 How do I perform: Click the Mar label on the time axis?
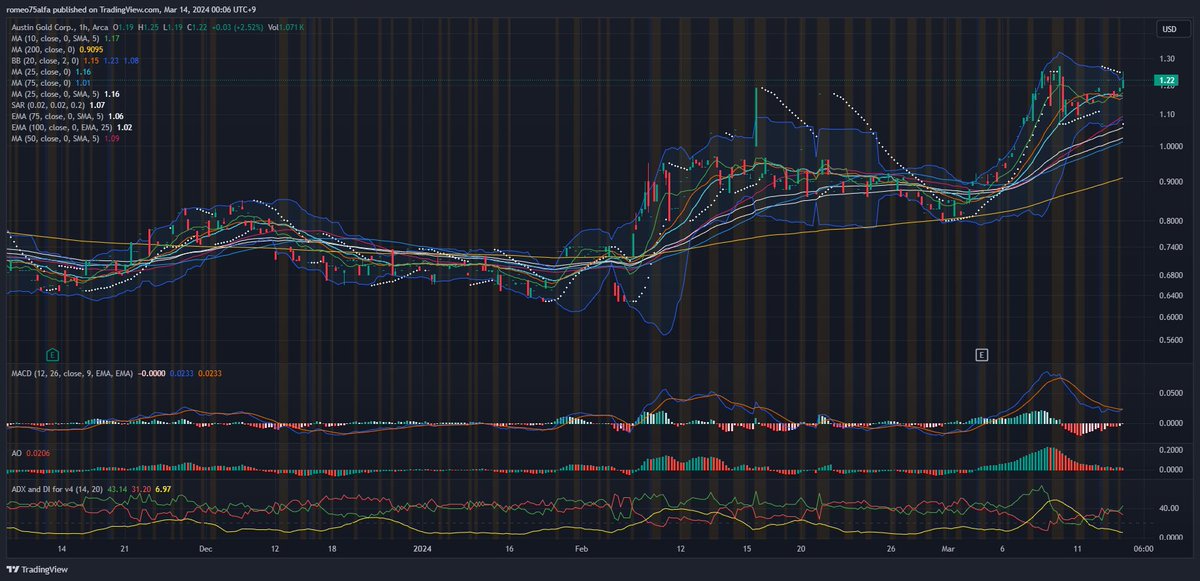[x=946, y=549]
